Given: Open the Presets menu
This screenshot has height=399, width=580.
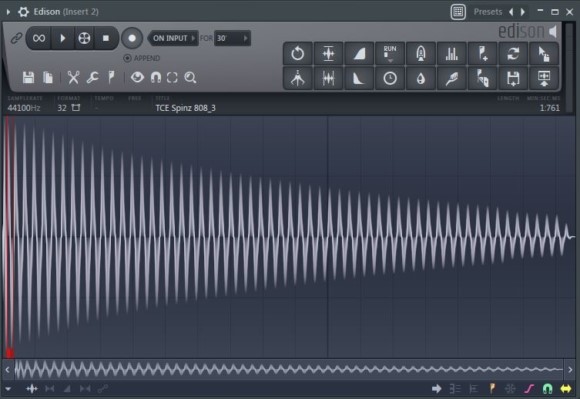Looking at the screenshot, I should pos(488,12).
